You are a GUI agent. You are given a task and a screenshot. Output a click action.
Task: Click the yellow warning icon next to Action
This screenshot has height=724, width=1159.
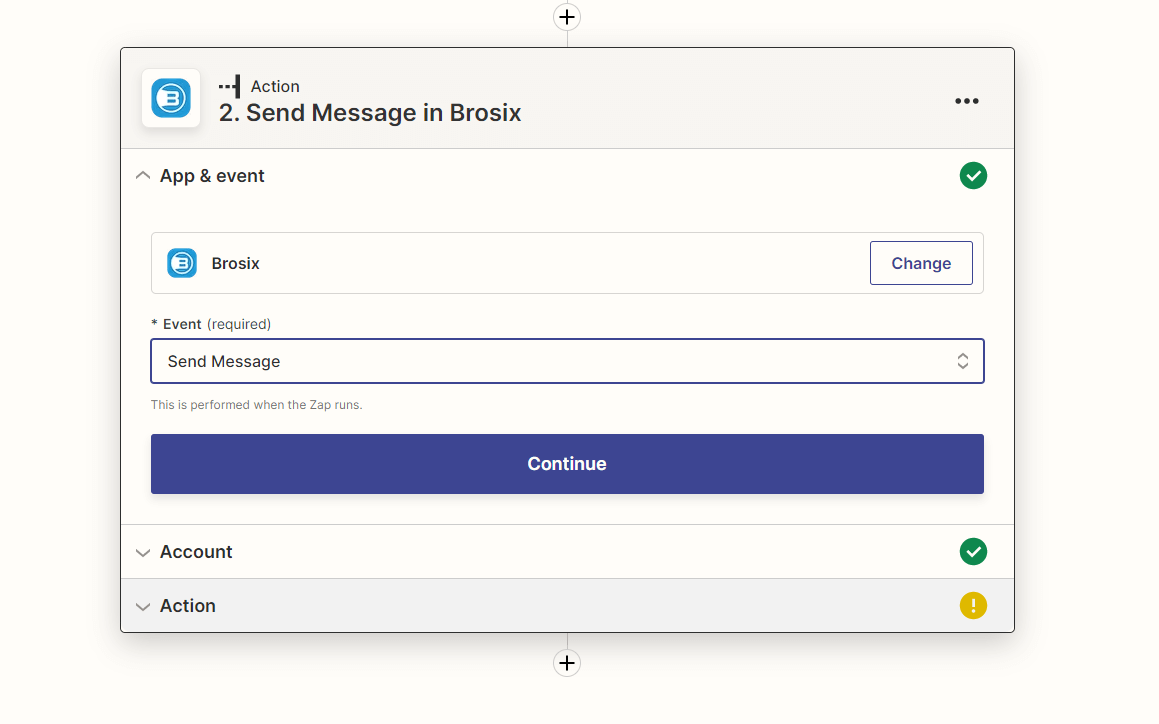tap(973, 606)
